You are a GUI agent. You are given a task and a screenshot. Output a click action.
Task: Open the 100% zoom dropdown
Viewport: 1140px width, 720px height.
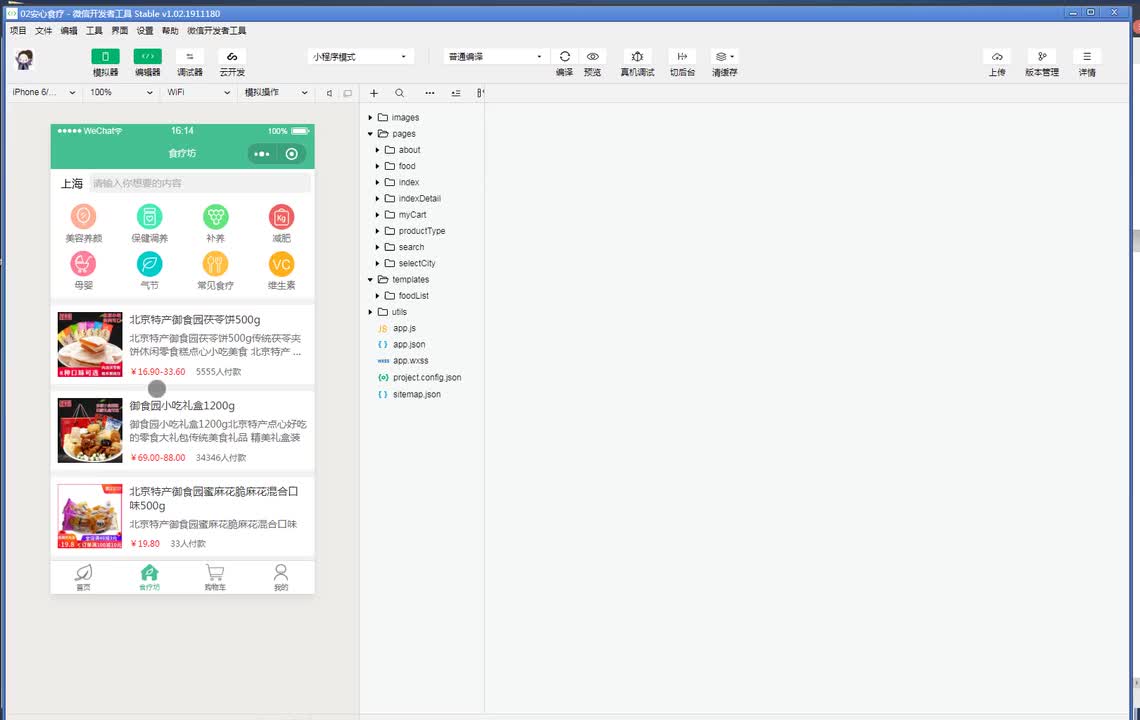121,92
